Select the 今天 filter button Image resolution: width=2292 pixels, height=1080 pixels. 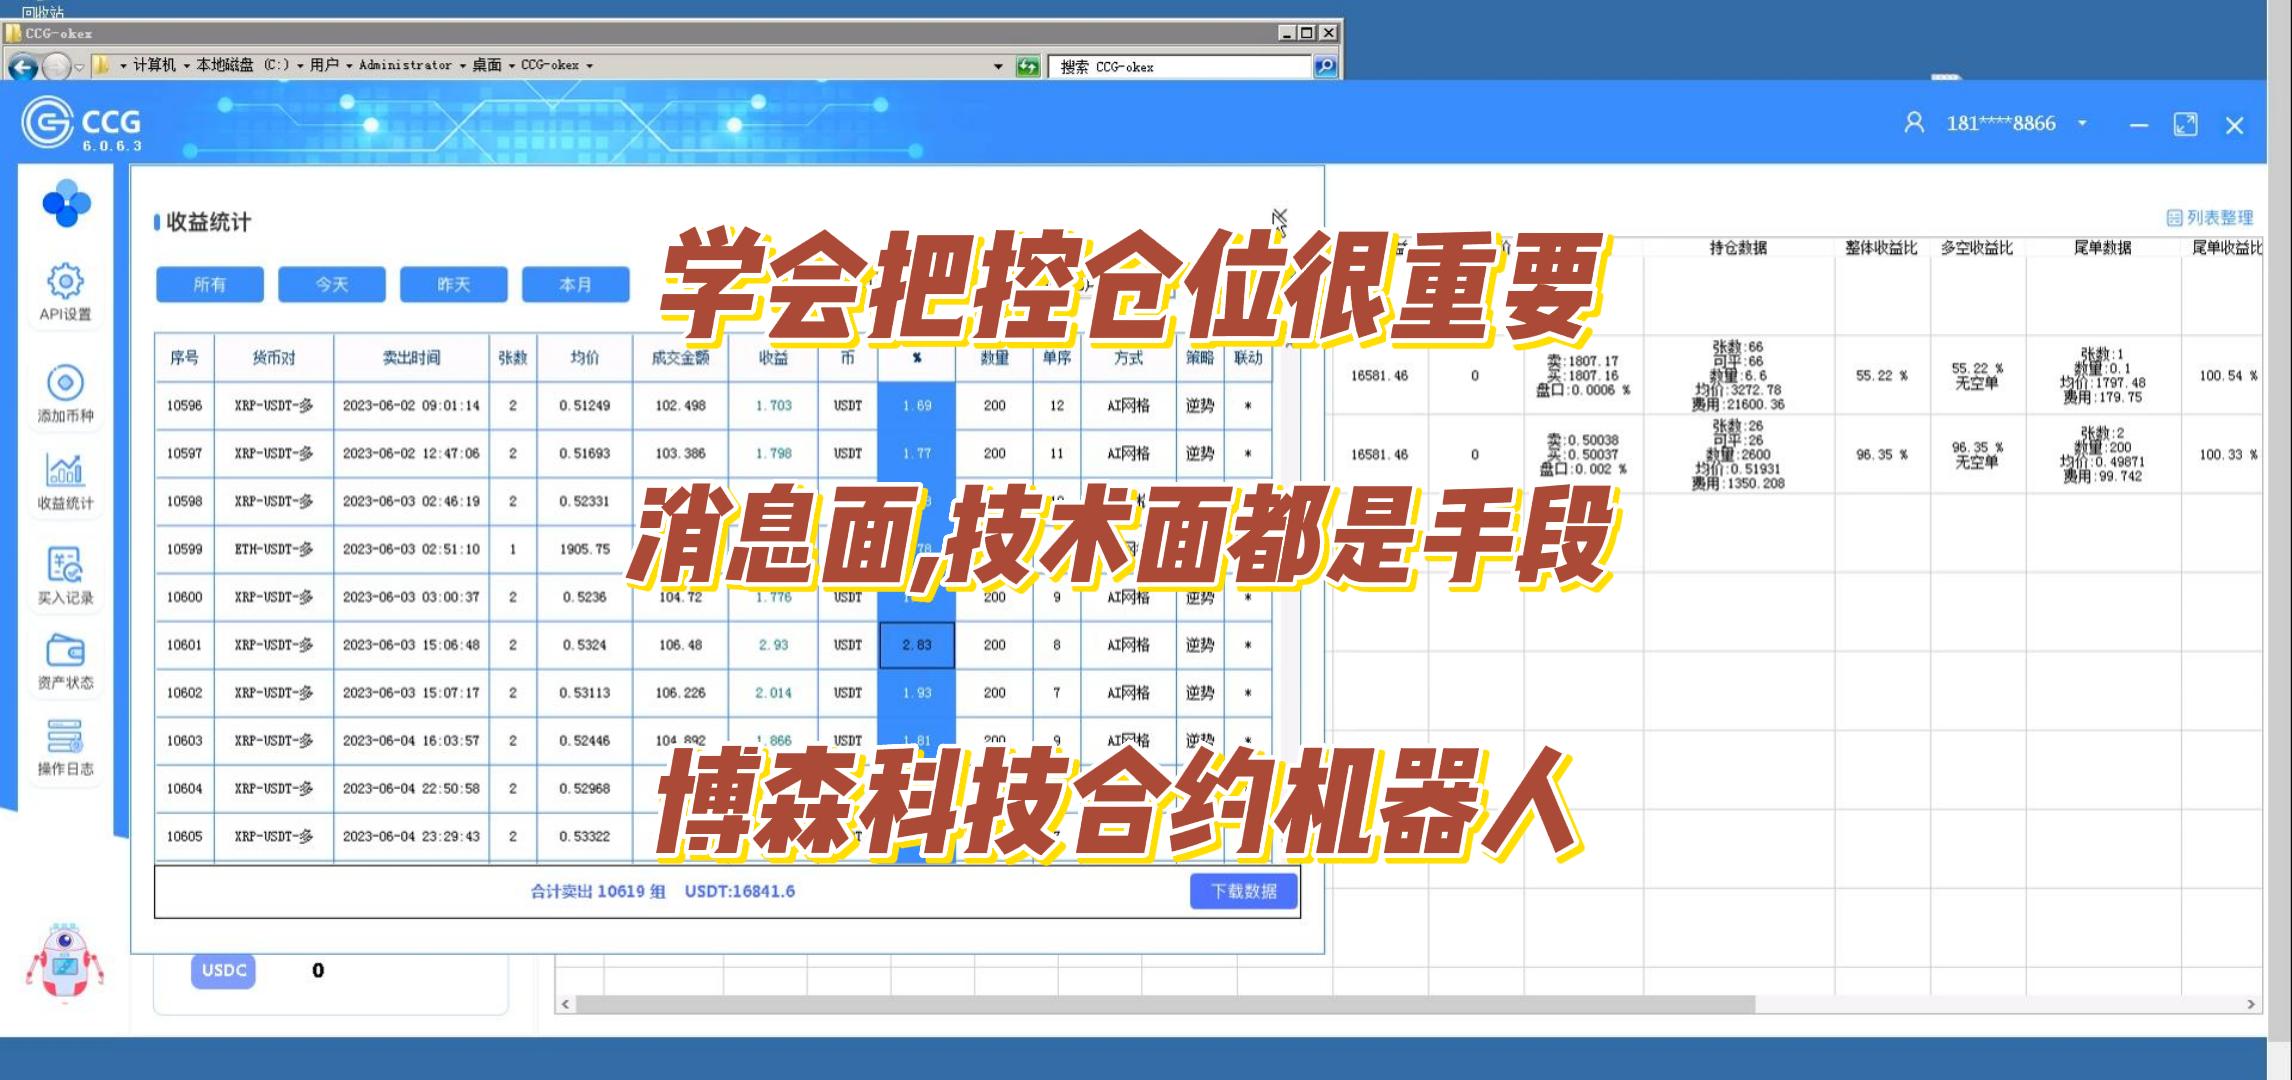(x=332, y=284)
